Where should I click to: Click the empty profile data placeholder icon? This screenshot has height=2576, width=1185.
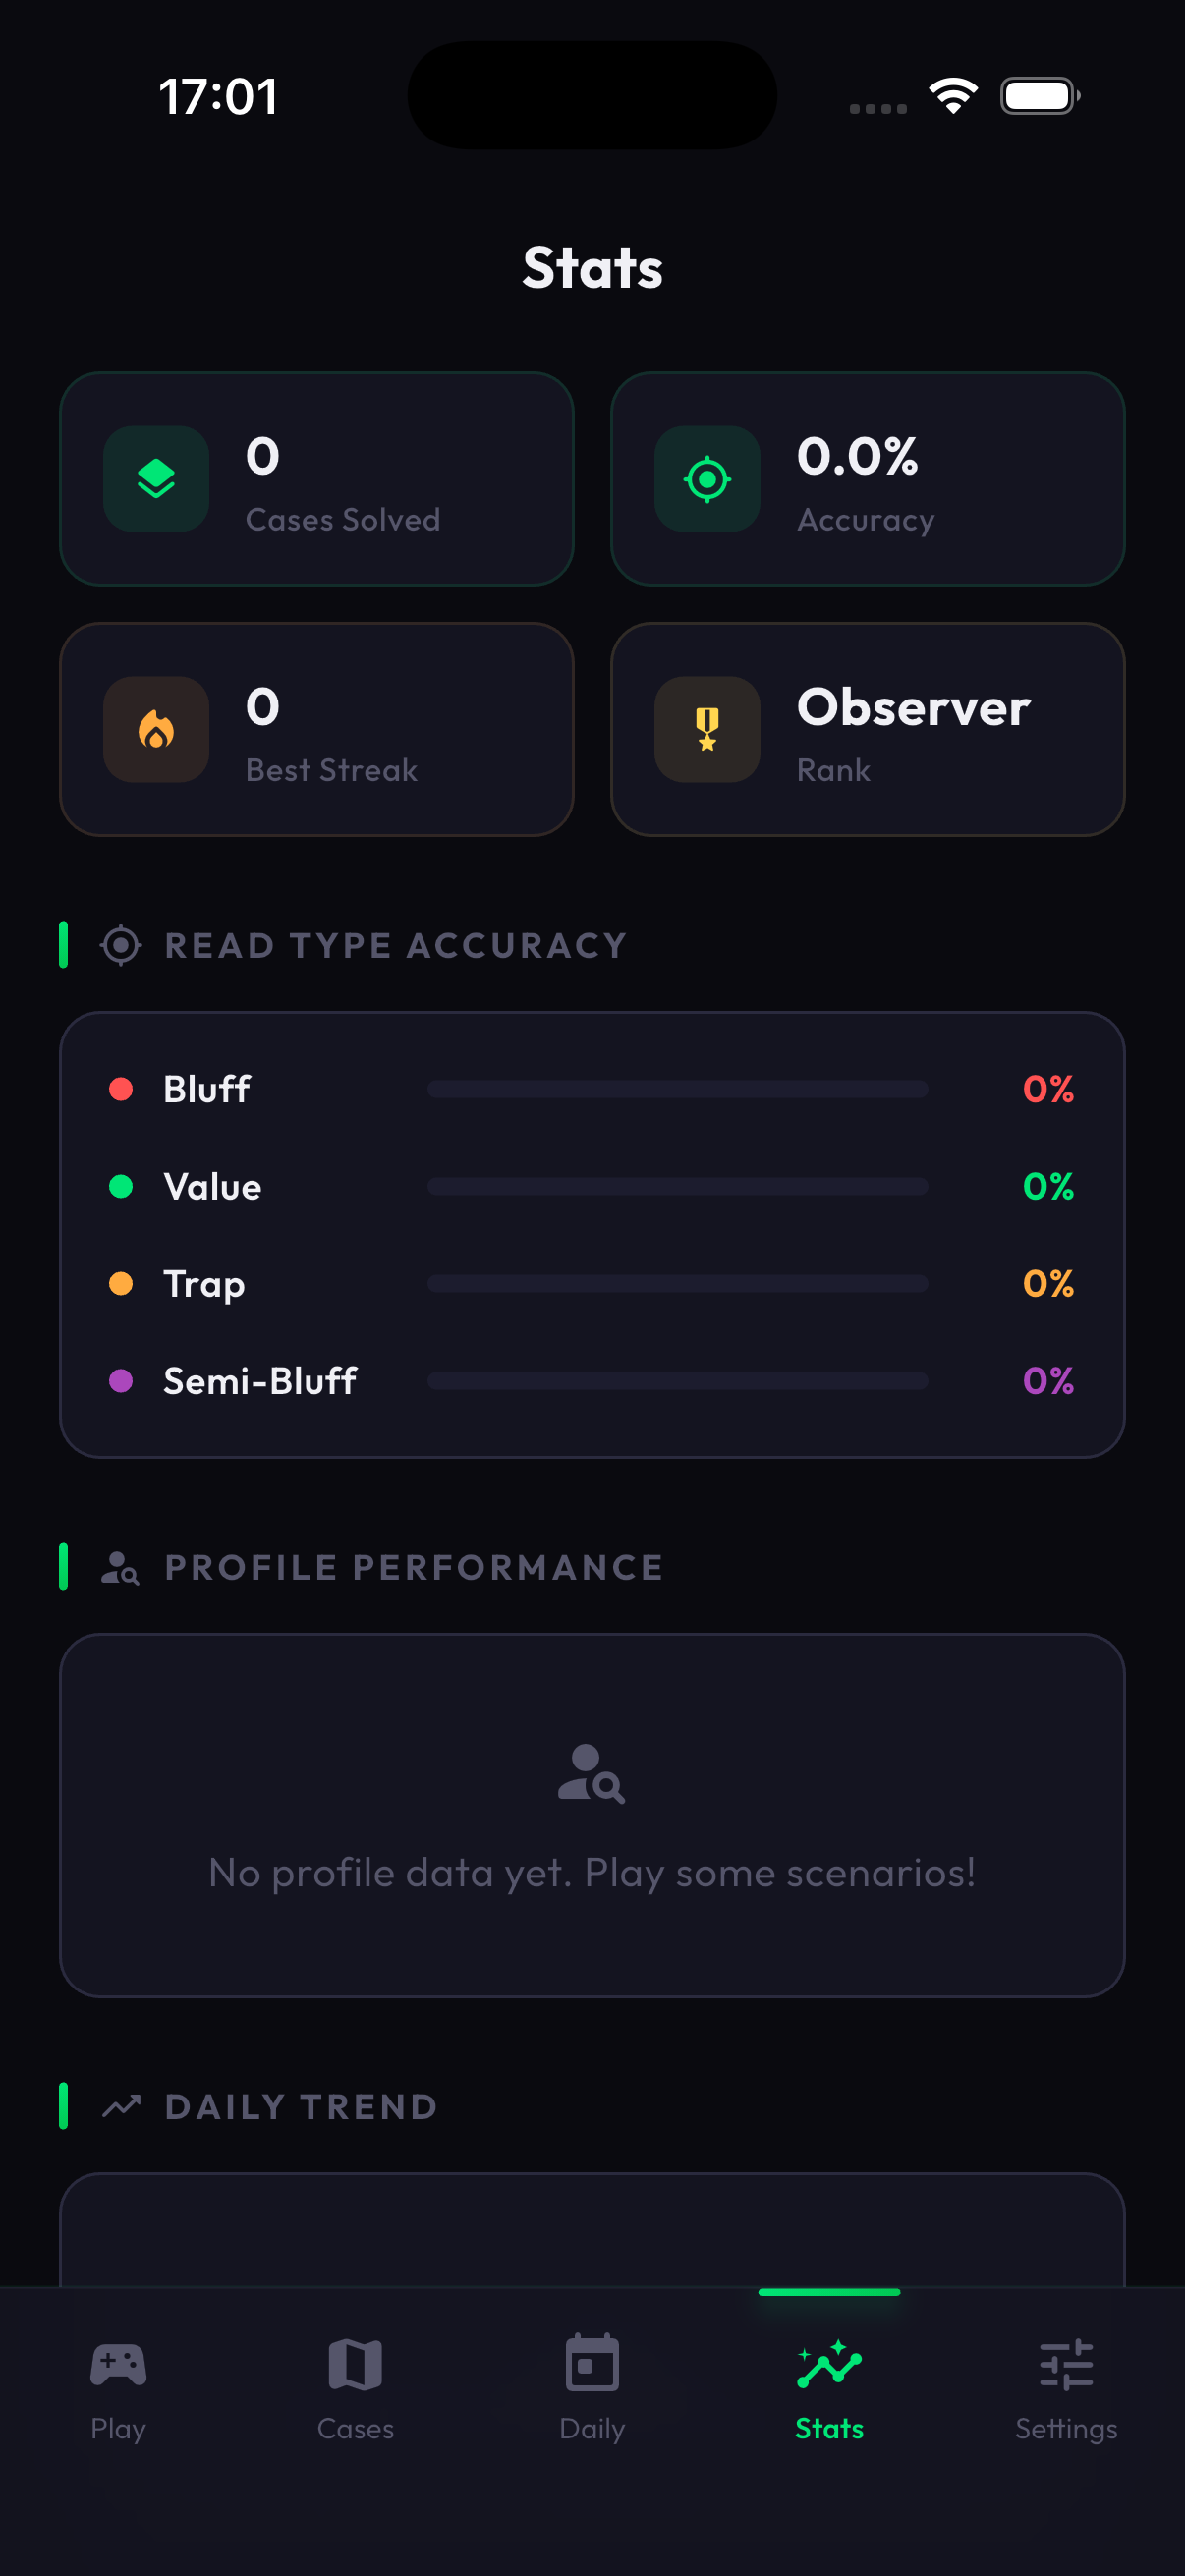point(592,1775)
